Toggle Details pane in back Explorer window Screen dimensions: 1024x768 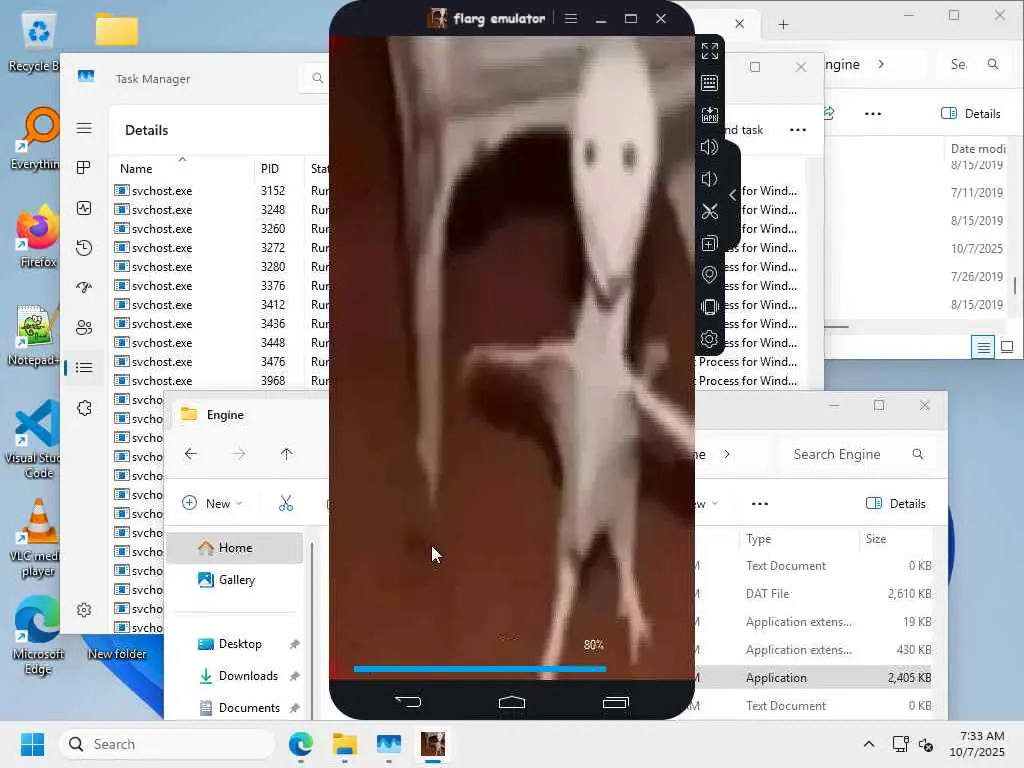coord(970,114)
